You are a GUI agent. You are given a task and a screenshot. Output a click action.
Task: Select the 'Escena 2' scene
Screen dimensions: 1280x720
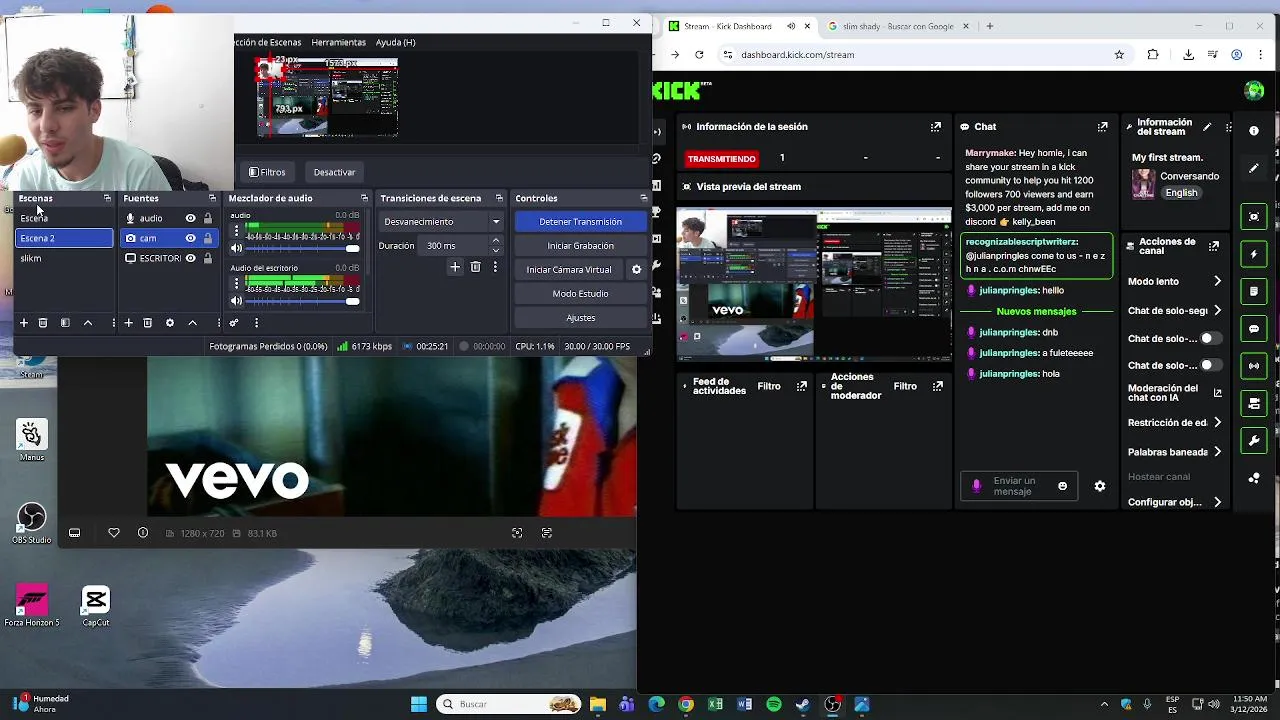64,238
